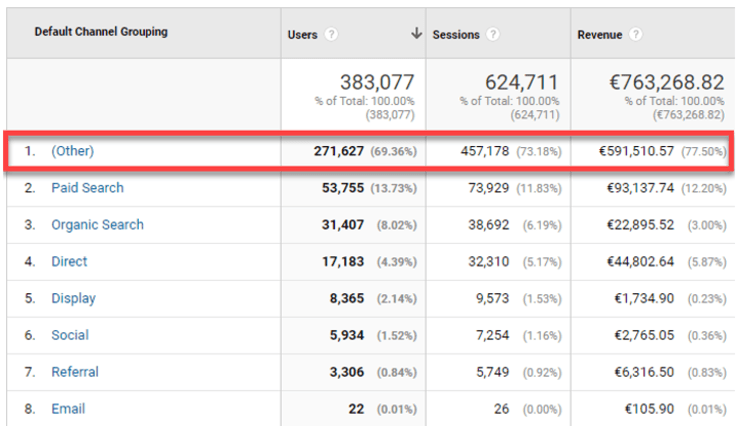This screenshot has width=736, height=426.
Task: Select Direct revenue €44,802.64
Action: pos(640,261)
